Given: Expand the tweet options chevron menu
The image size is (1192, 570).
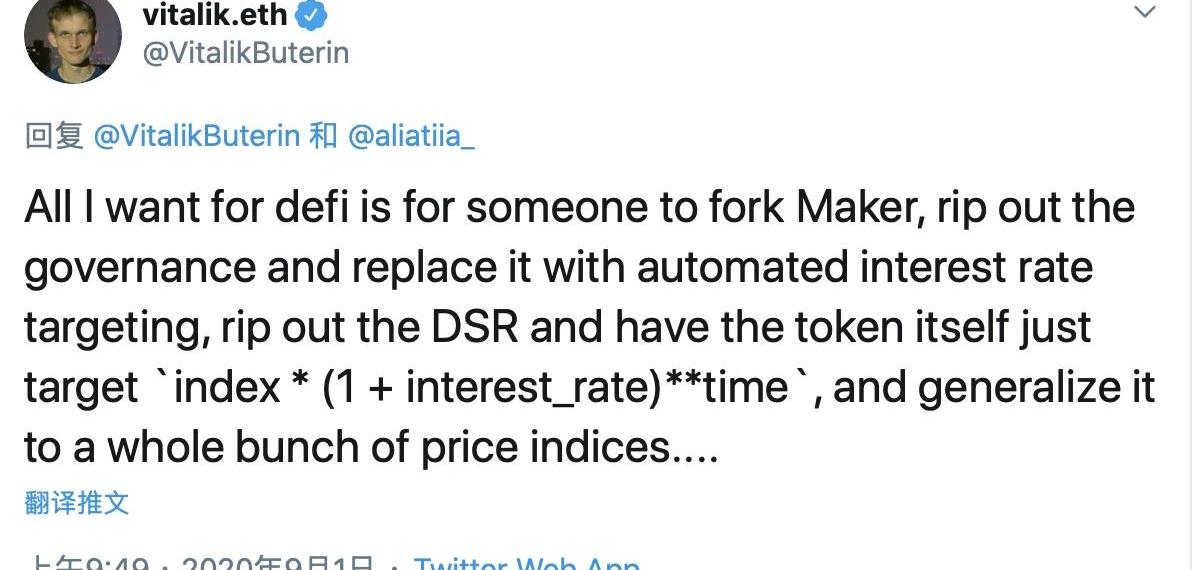Looking at the screenshot, I should pos(1144,11).
